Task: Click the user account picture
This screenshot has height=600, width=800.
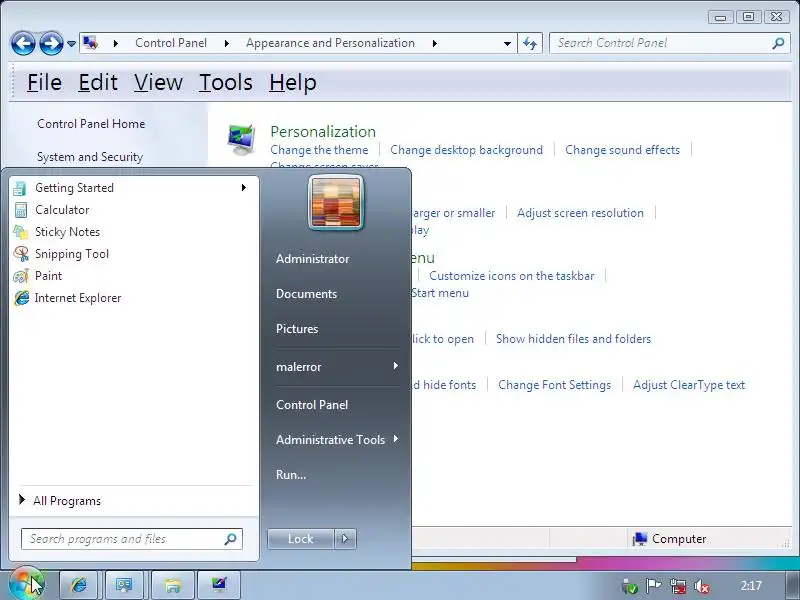Action: pyautogui.click(x=335, y=203)
